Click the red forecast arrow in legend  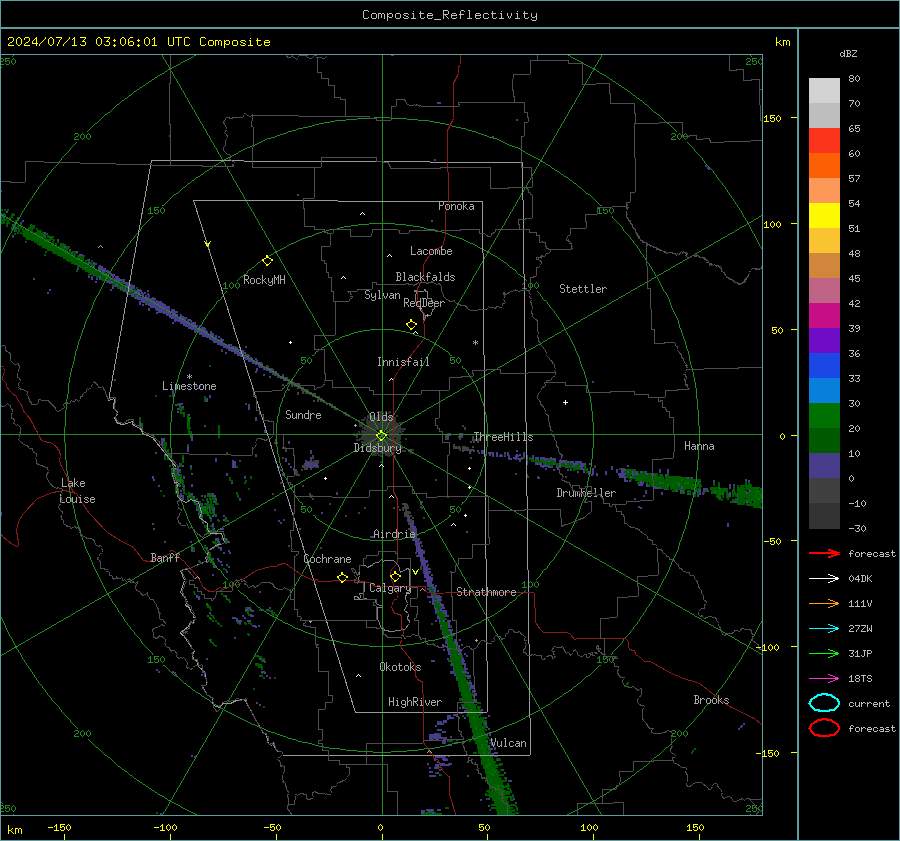824,553
